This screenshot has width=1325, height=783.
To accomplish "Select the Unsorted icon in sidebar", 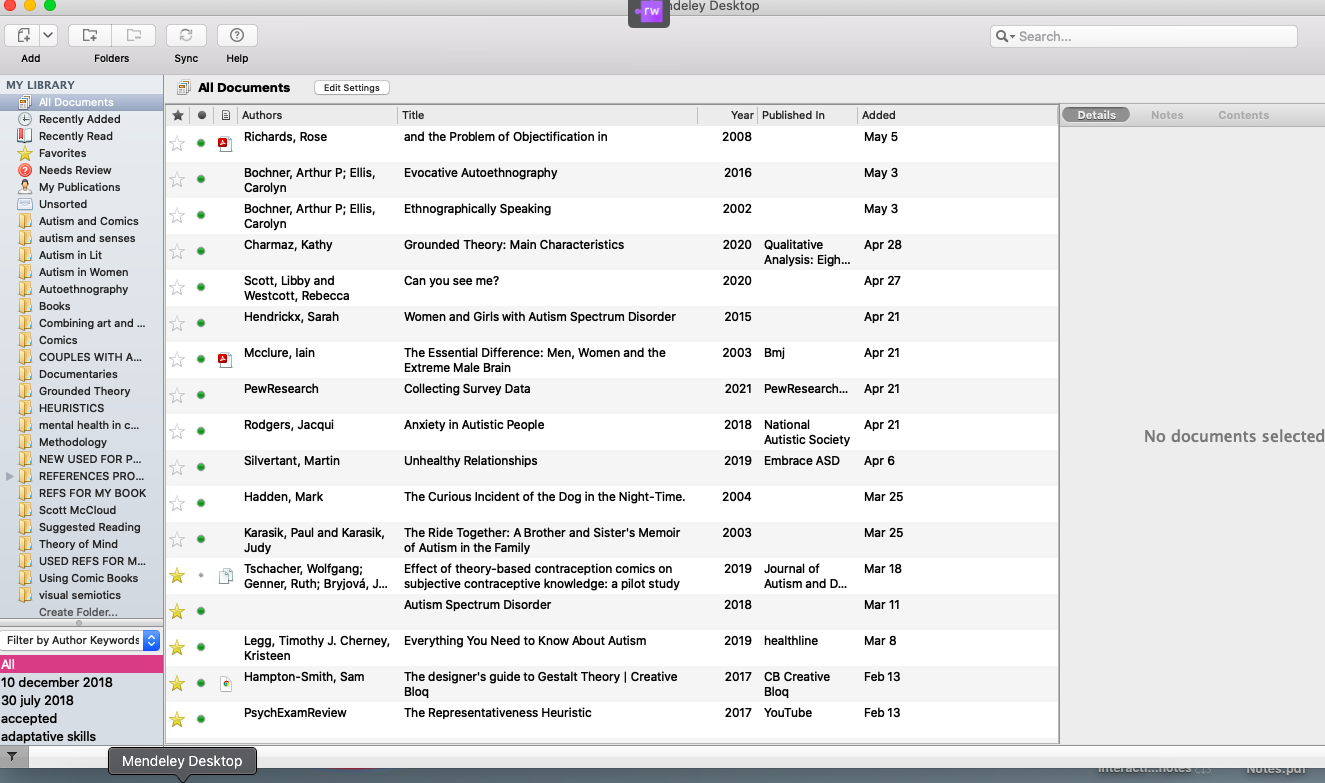I will point(25,204).
